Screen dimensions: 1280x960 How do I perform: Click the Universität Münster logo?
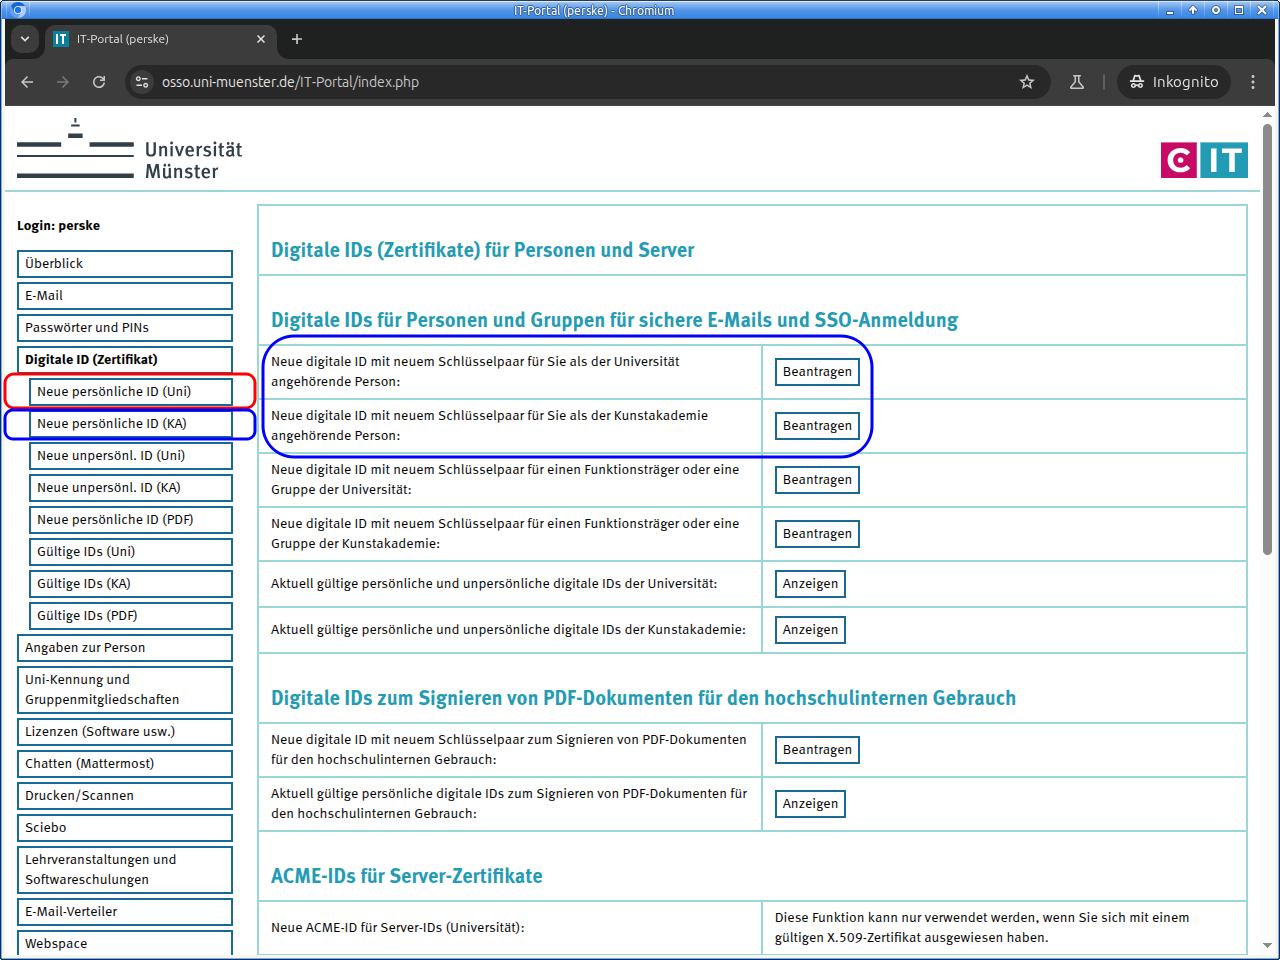[x=130, y=150]
